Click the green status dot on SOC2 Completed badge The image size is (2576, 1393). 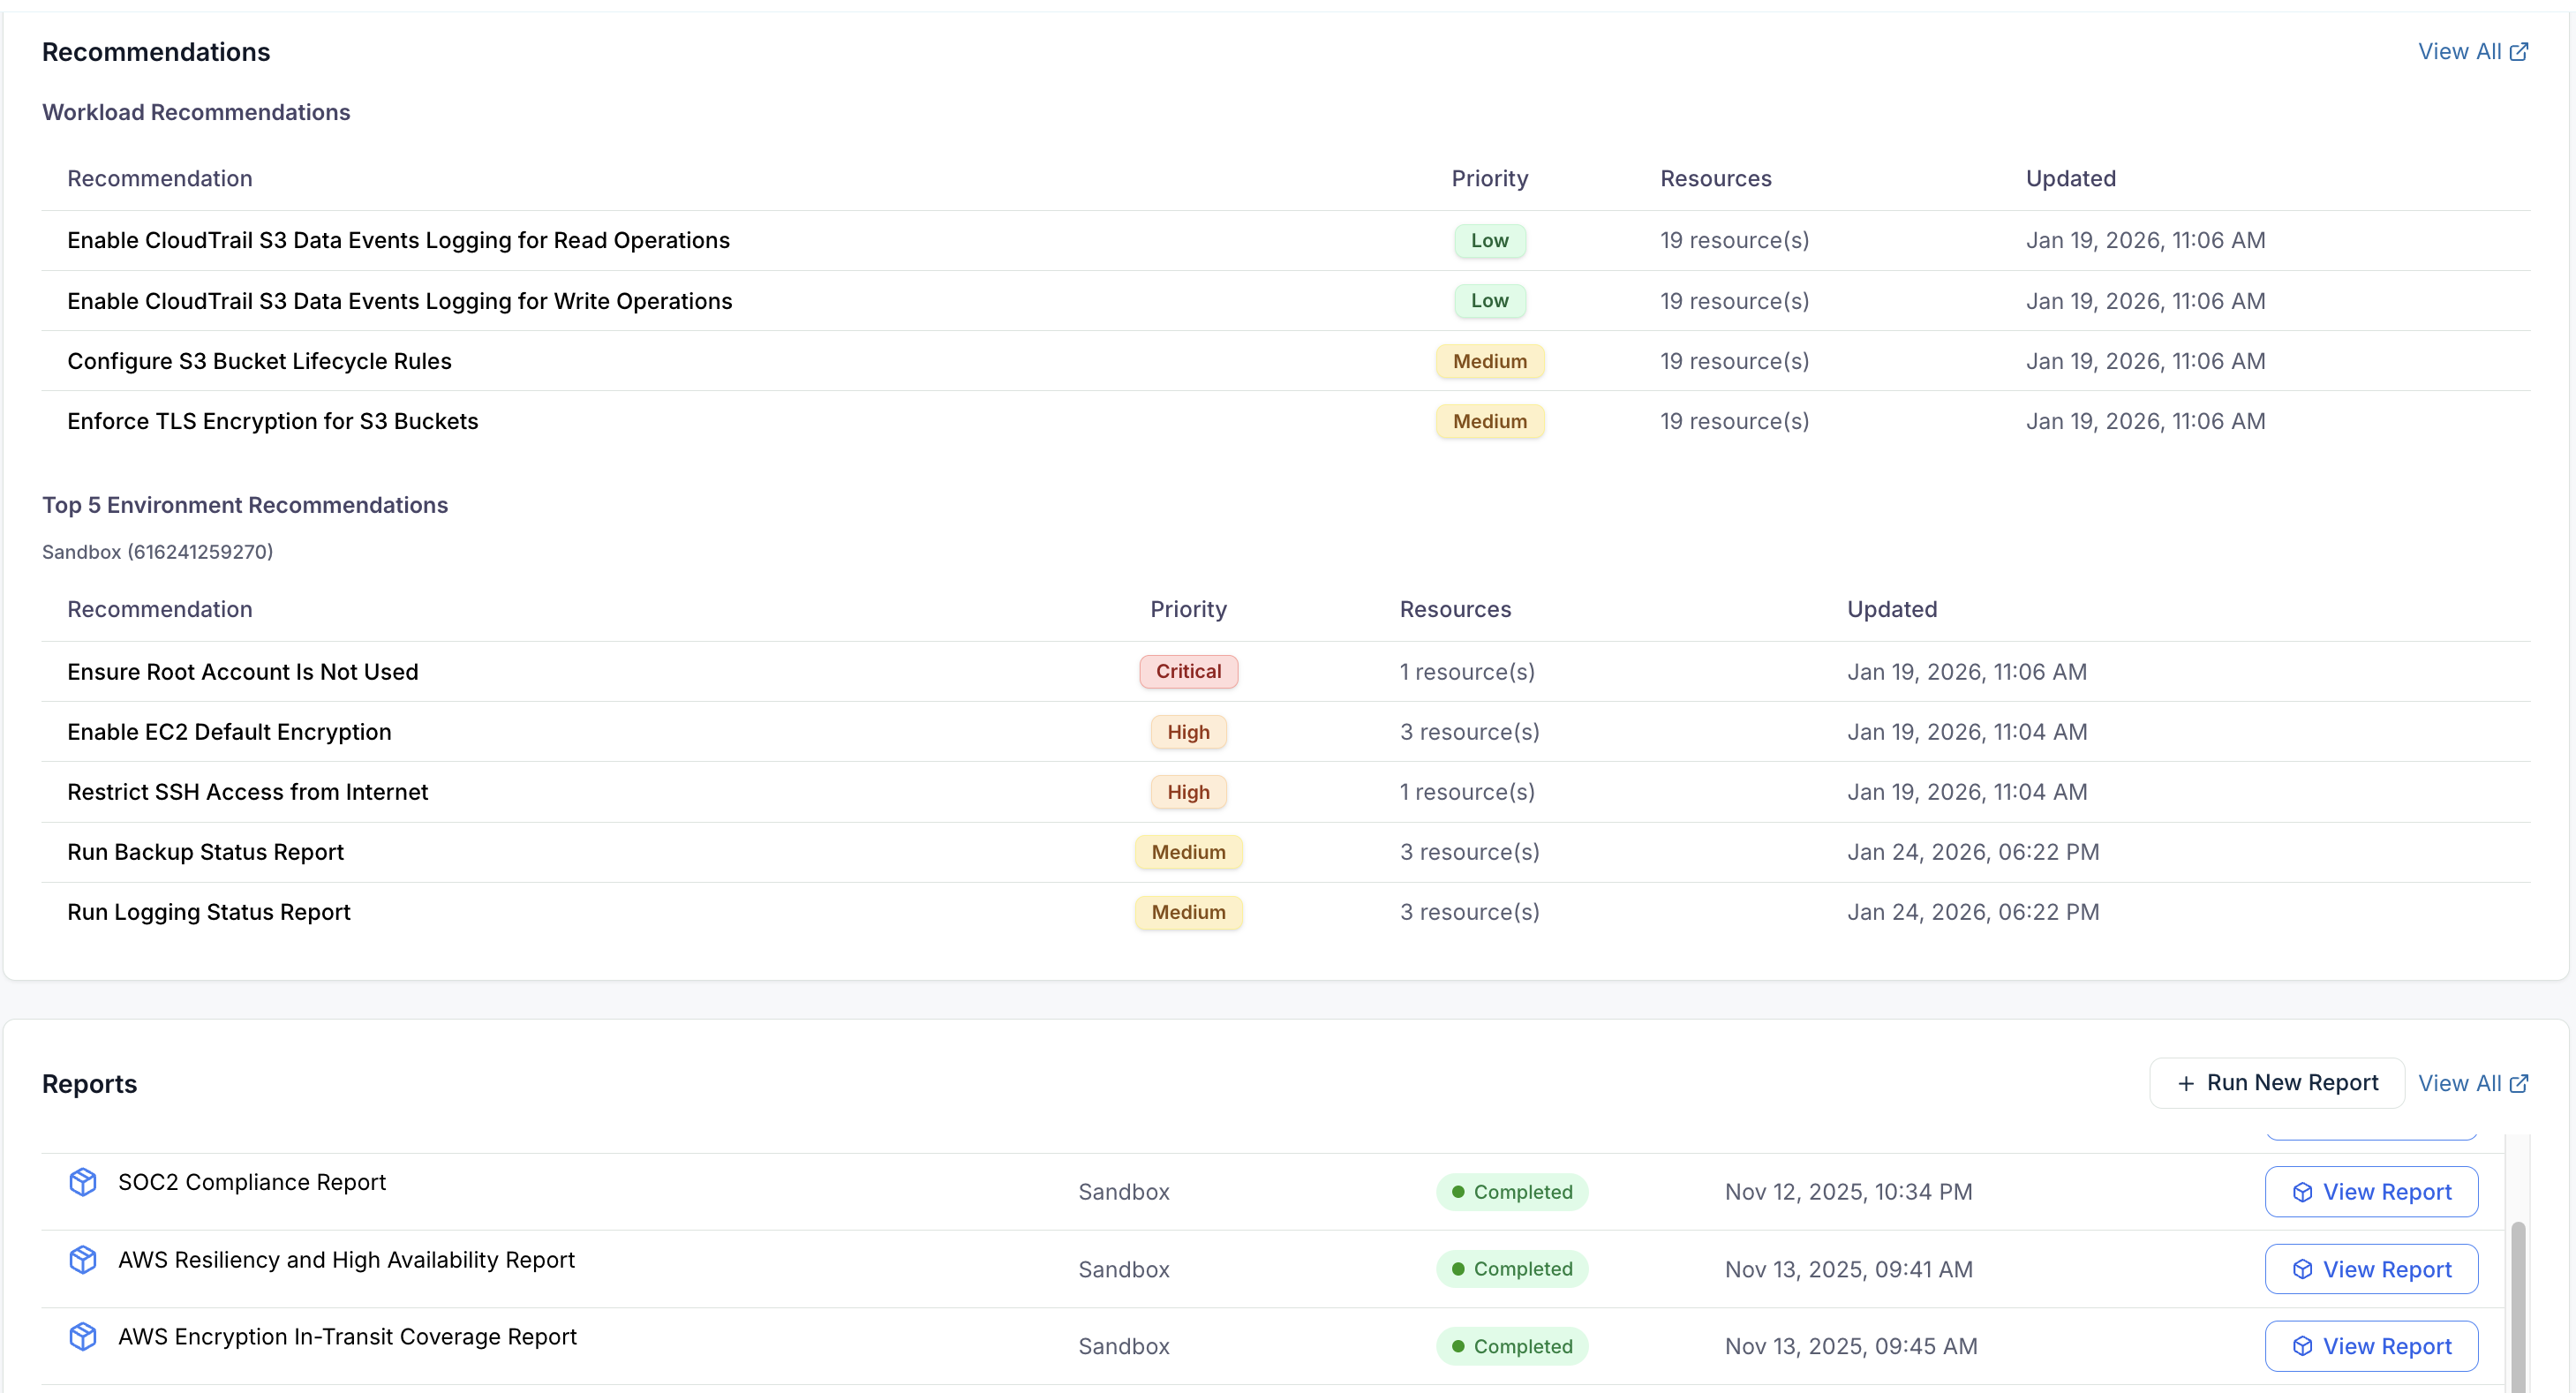point(1459,1192)
